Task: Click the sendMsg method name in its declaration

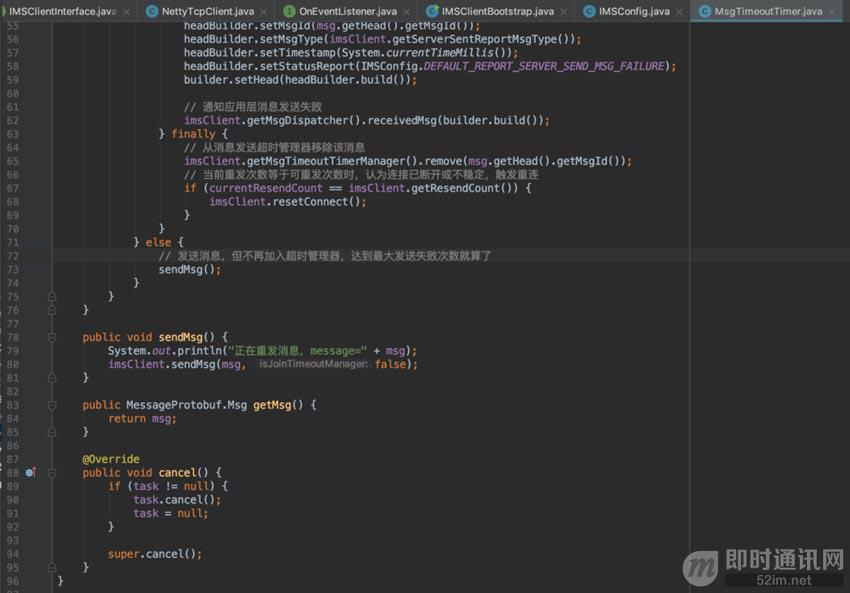Action: point(181,337)
